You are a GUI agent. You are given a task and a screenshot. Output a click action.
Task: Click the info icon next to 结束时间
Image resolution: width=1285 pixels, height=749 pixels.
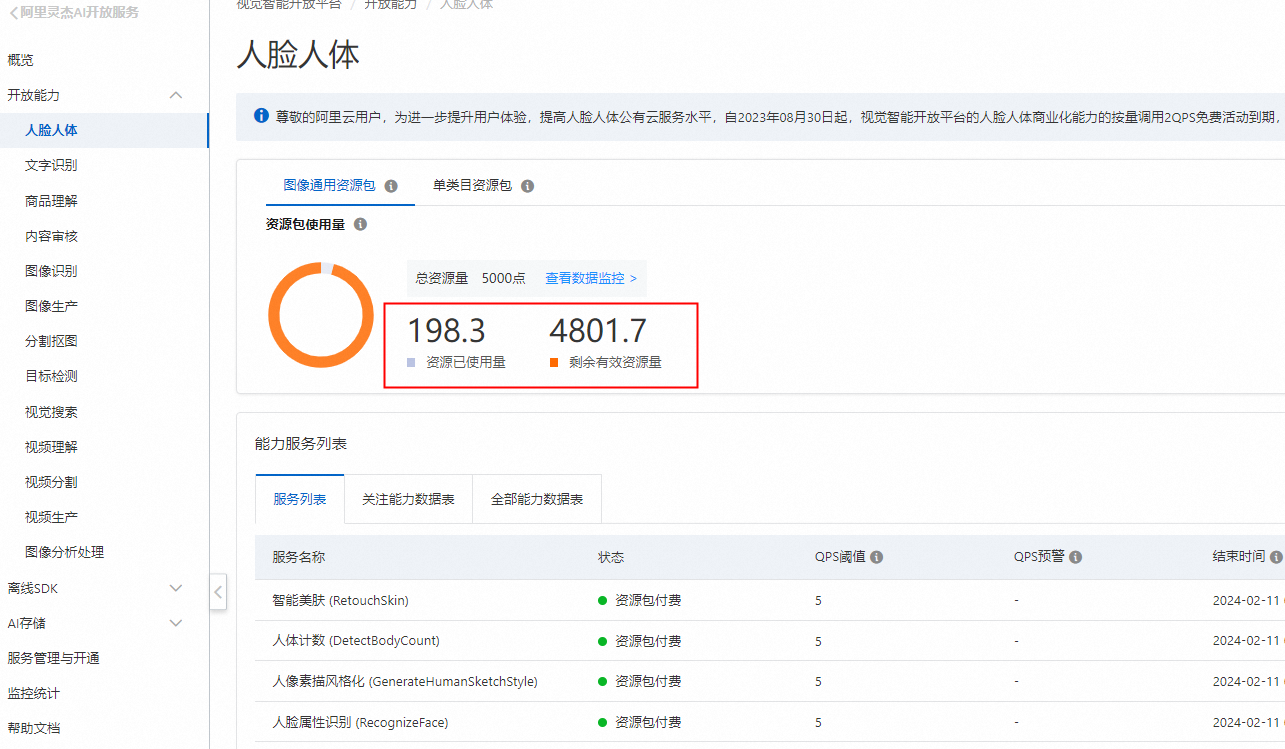(1276, 557)
